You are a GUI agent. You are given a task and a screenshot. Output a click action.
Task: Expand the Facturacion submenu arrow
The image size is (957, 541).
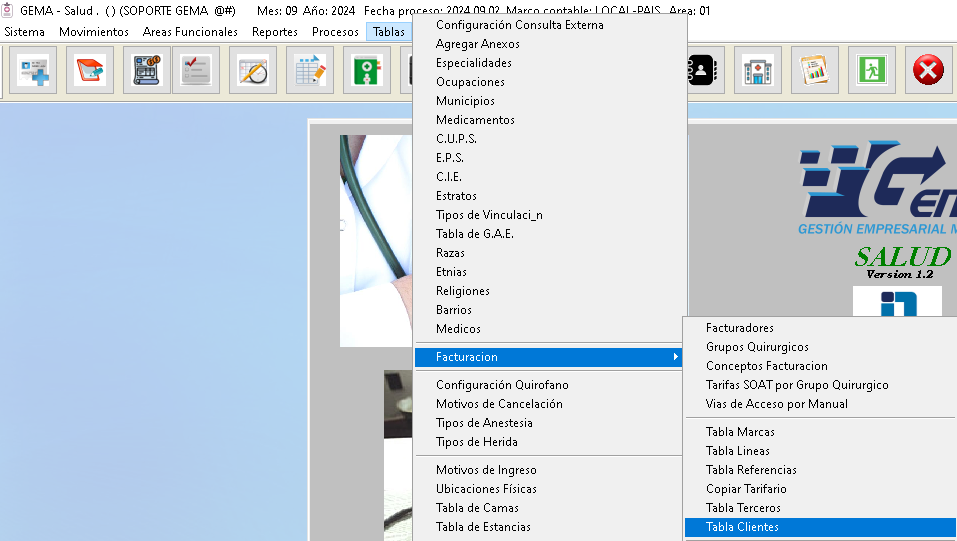675,357
